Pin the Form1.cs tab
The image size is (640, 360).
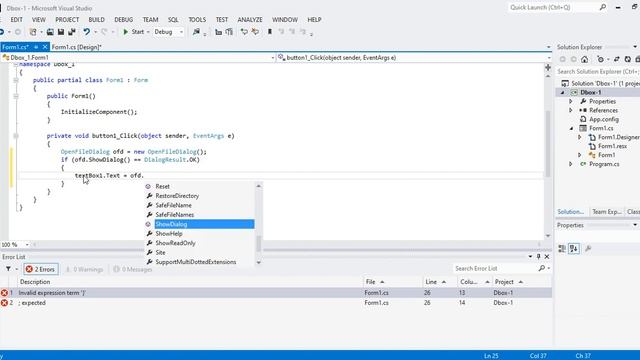(36, 47)
